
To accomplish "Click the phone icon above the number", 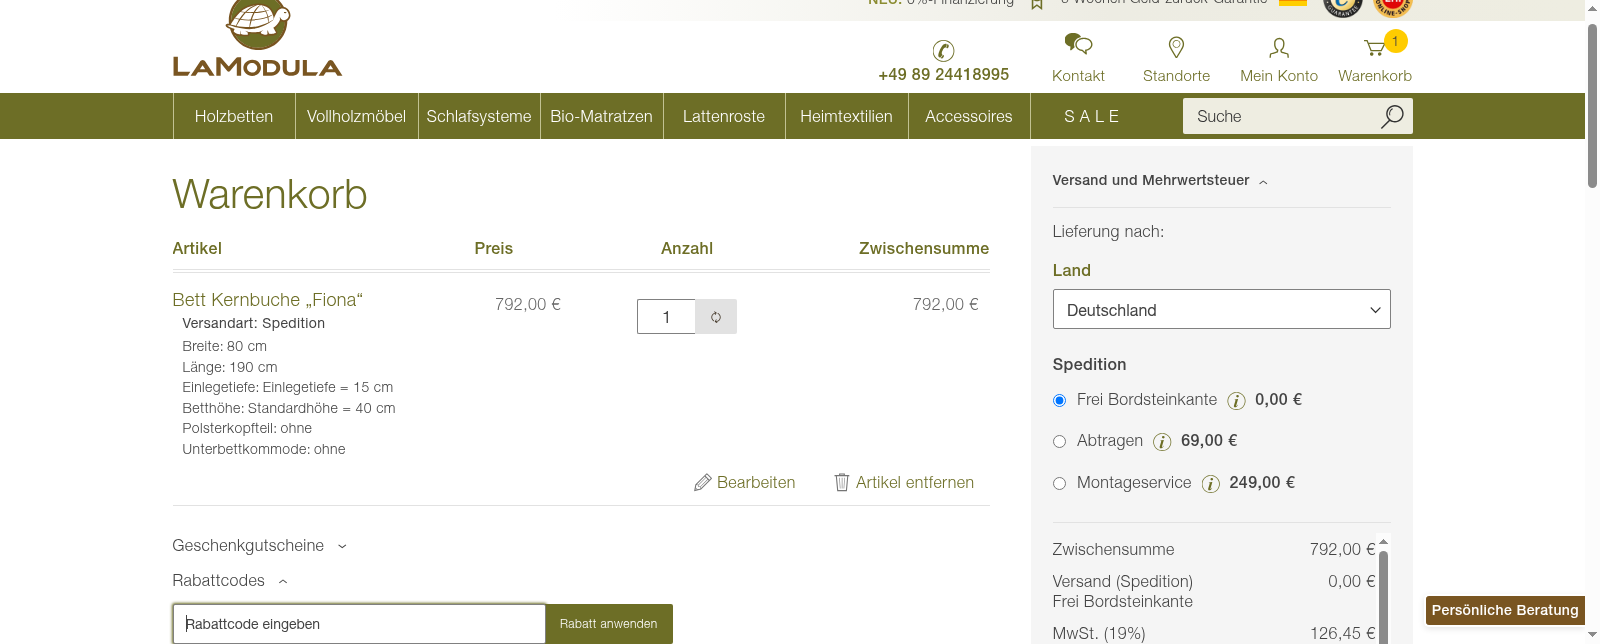I will point(943,51).
